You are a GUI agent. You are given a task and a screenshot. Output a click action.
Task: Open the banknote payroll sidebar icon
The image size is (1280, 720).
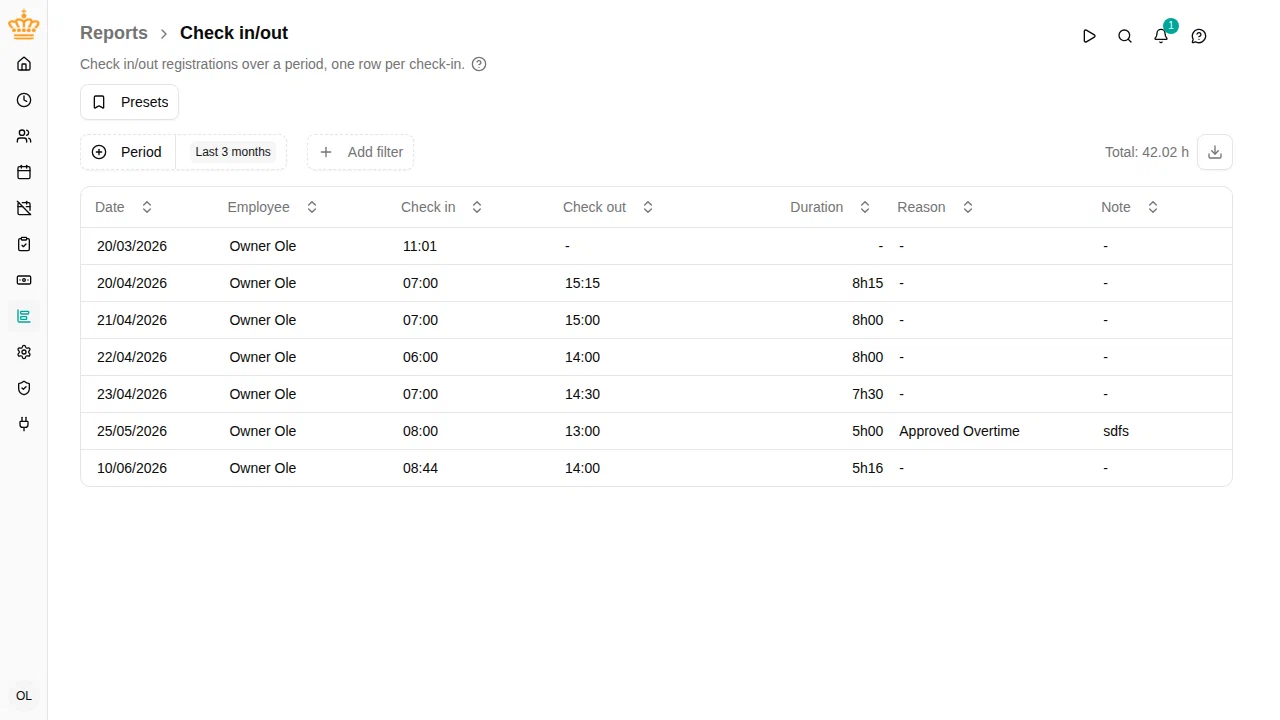click(24, 280)
